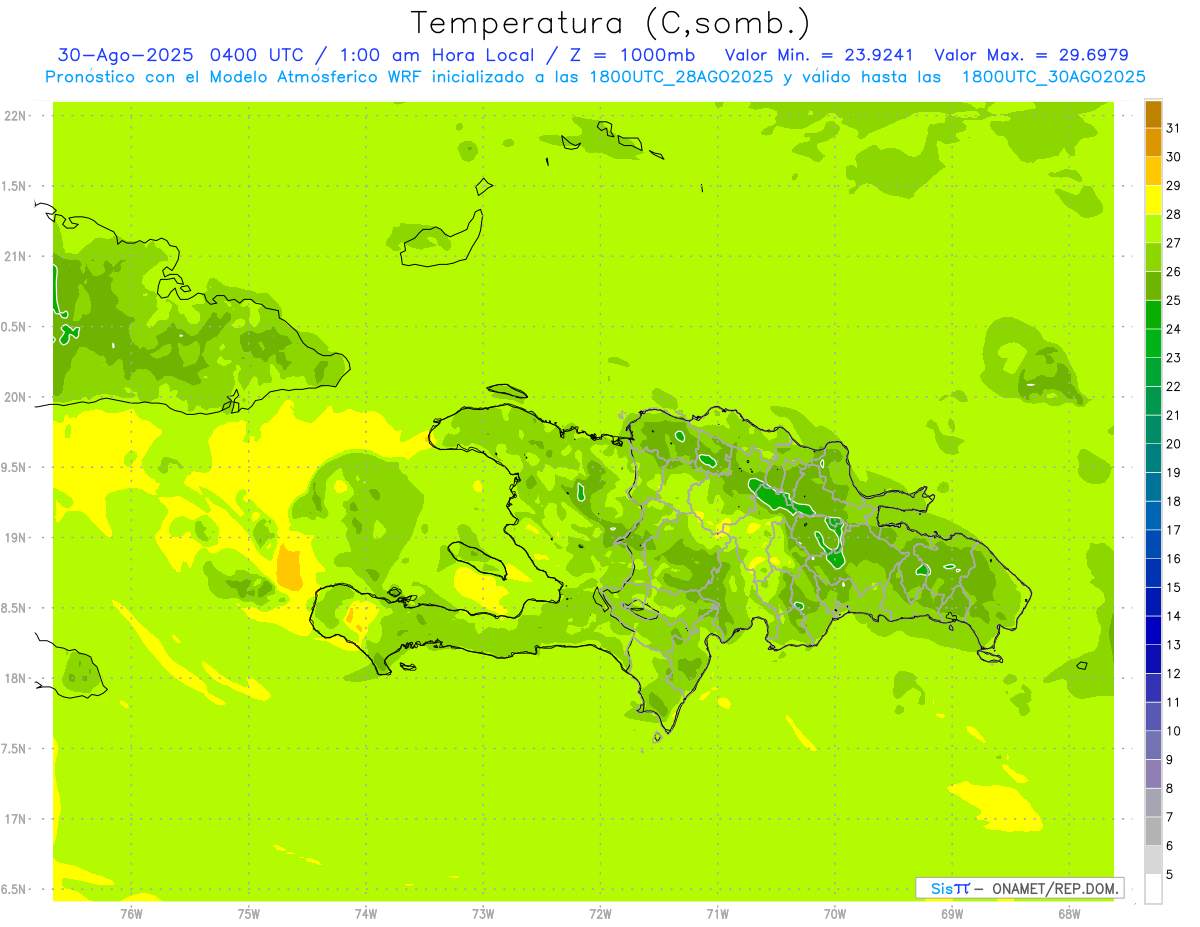Pick the lime swatch between 27 and 28
1200x927 pixels.
point(1153,228)
